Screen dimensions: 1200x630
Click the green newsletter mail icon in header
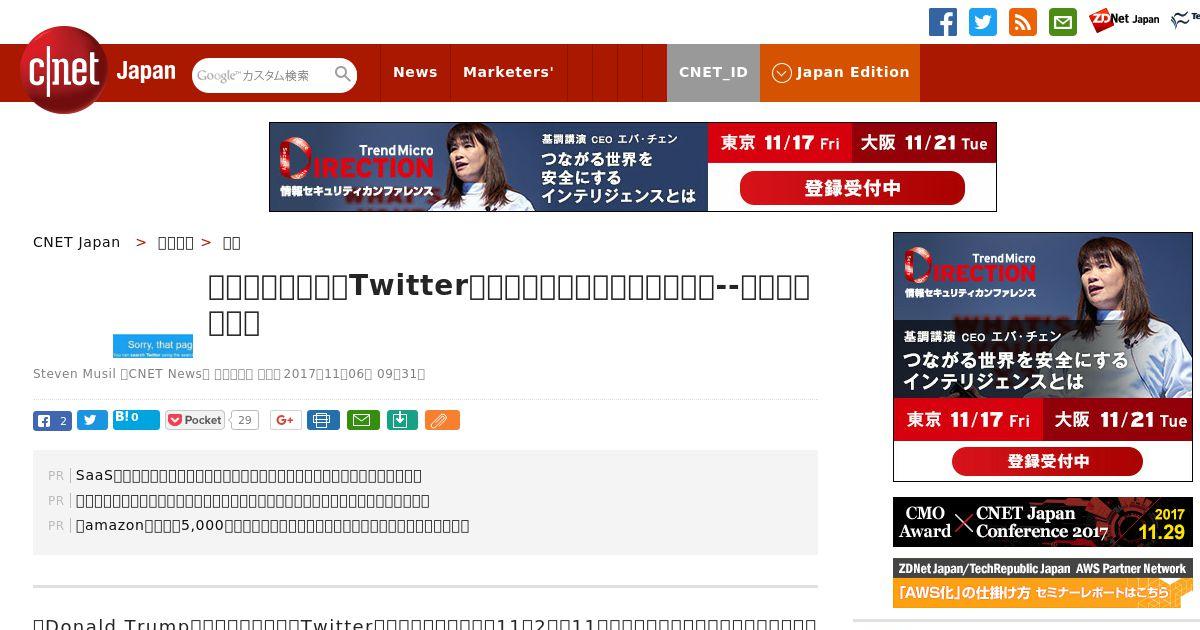coord(1063,22)
